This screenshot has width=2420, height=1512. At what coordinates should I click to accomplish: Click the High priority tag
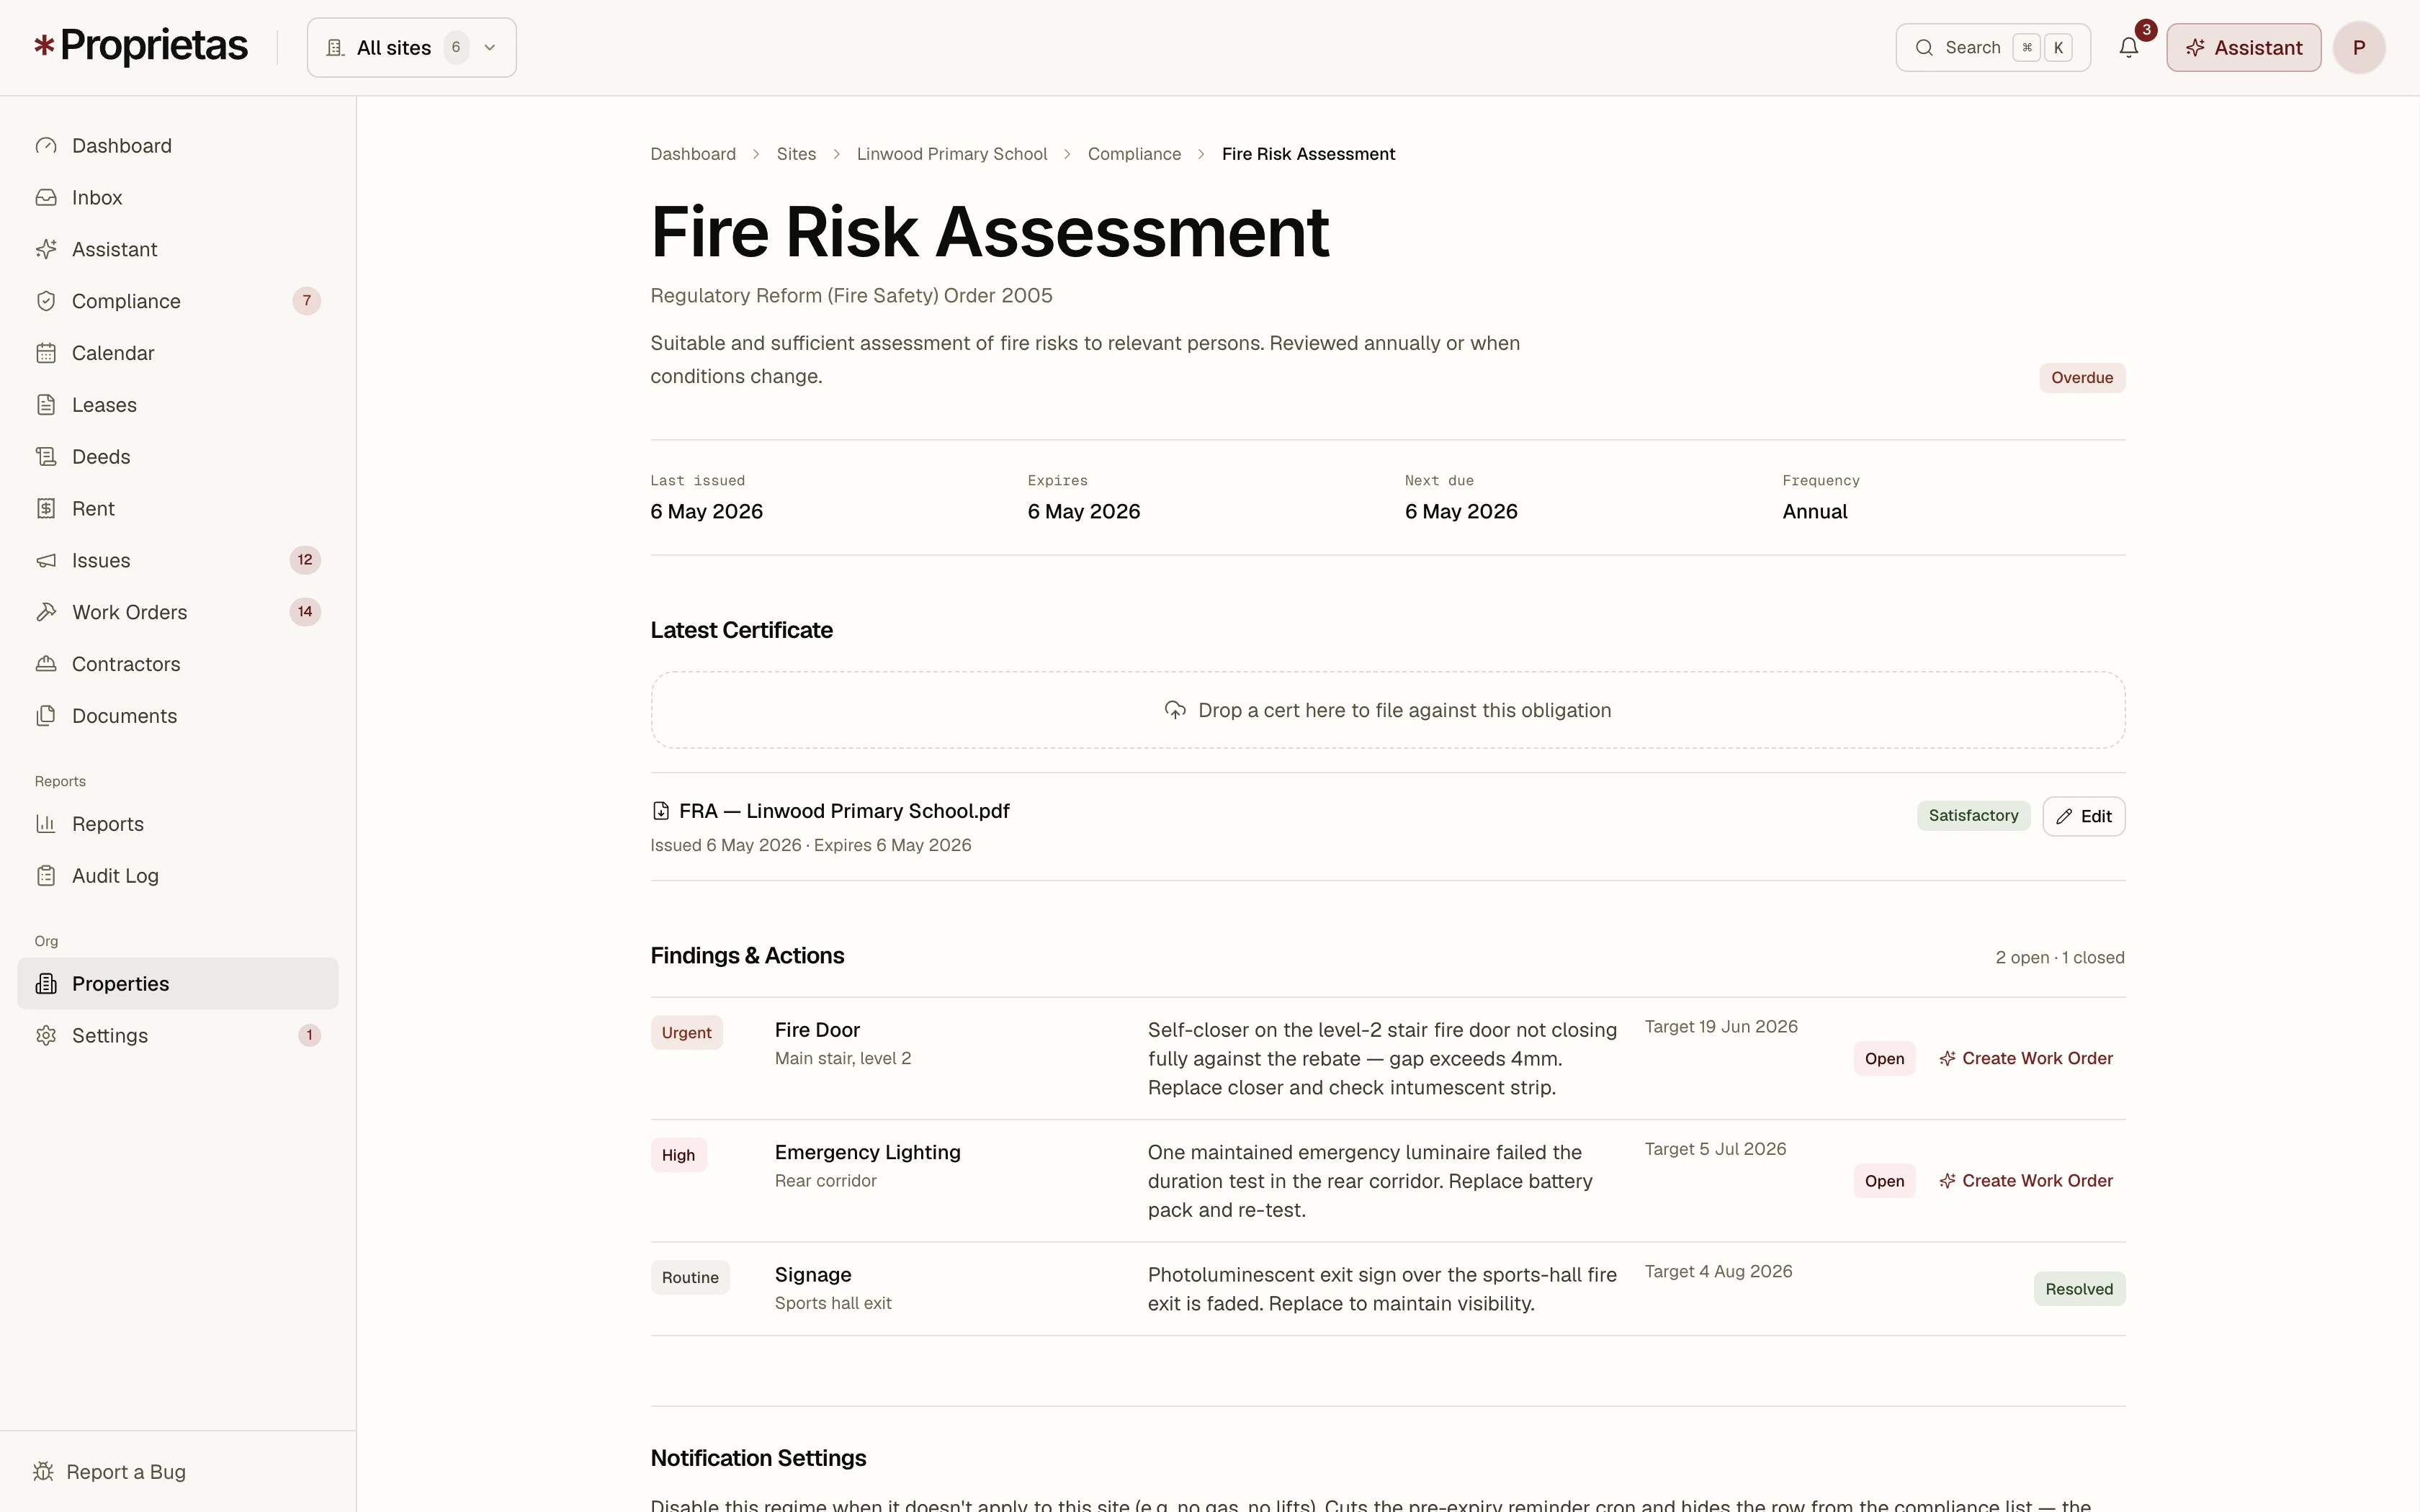[678, 1155]
